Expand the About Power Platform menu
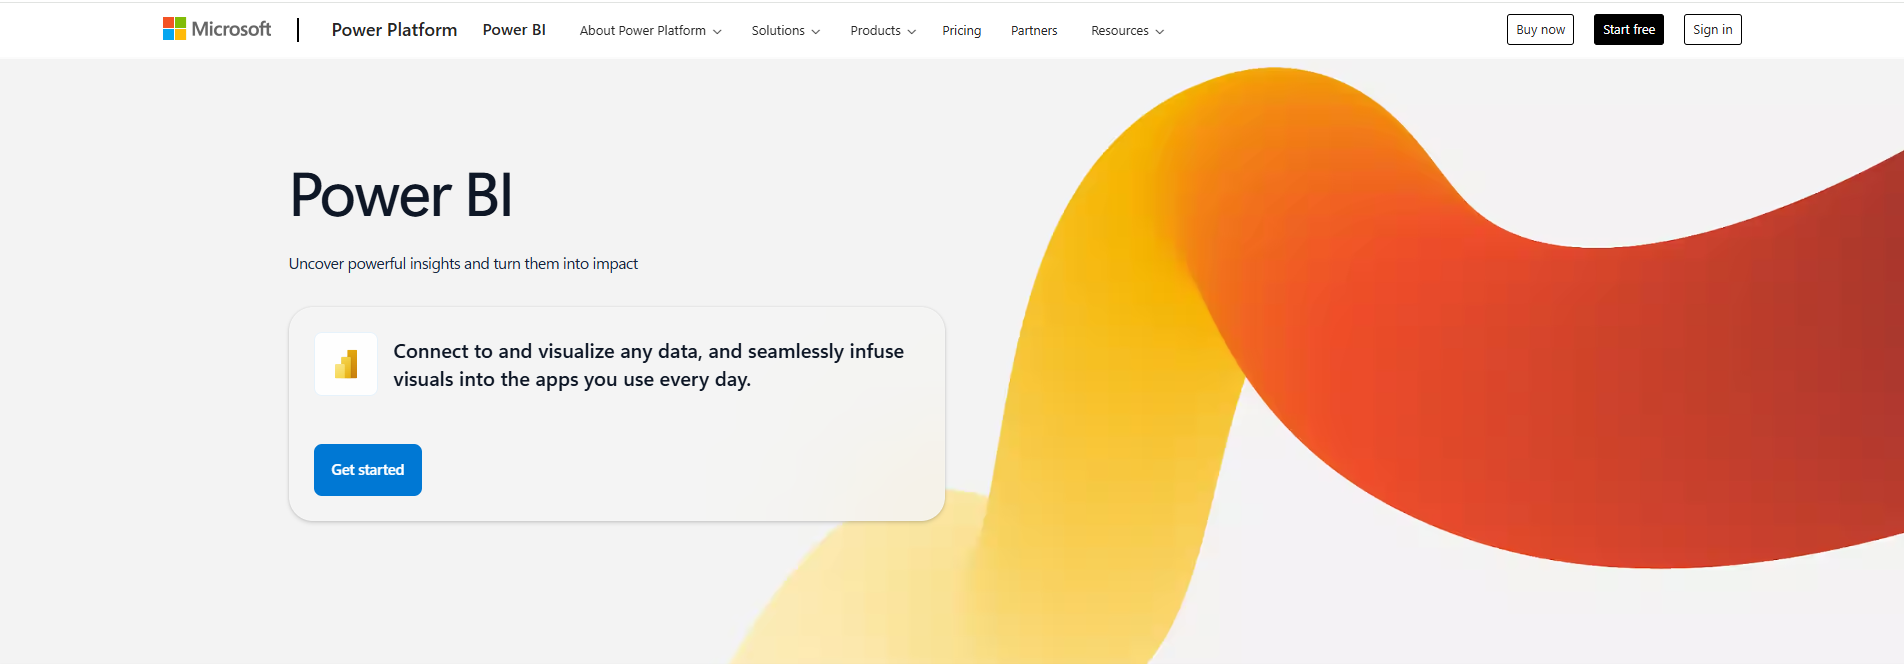The image size is (1904, 664). 650,31
